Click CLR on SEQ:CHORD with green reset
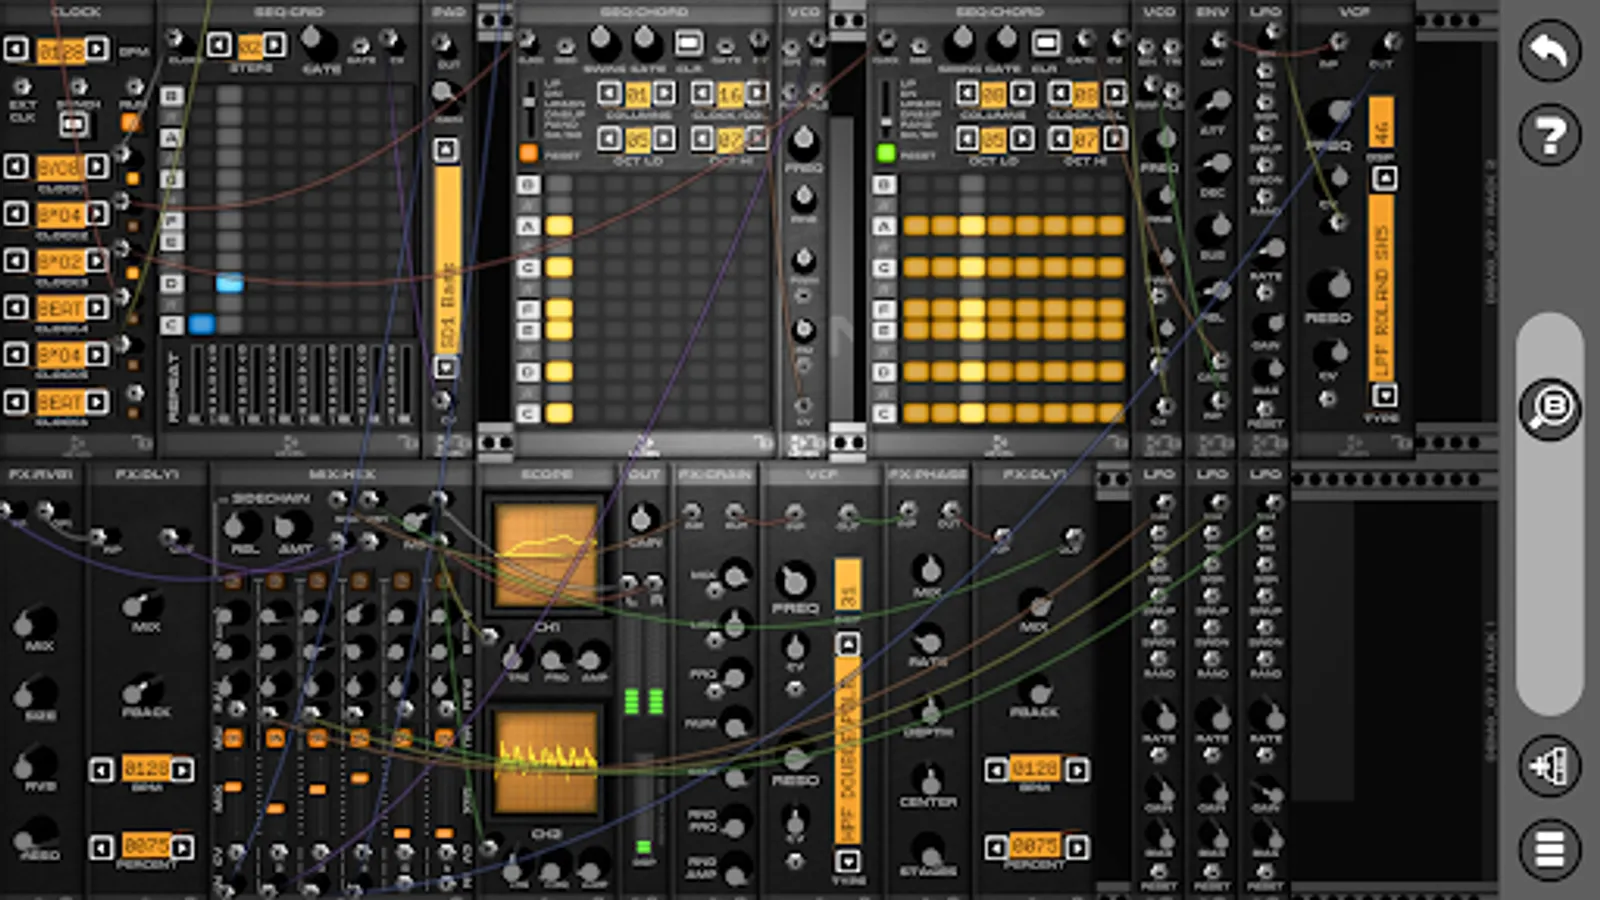This screenshot has width=1600, height=900. coord(1045,43)
